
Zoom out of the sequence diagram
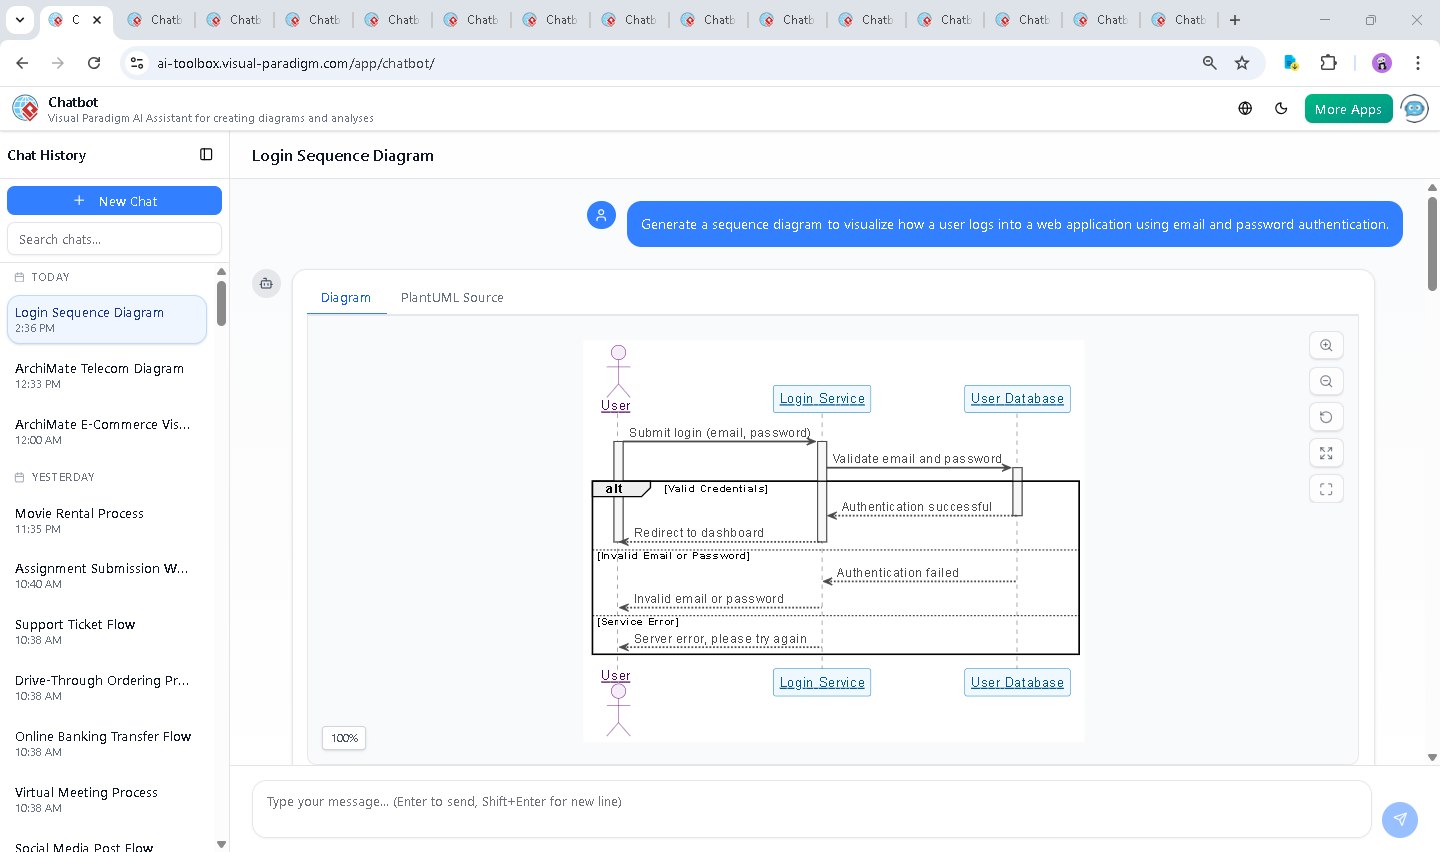click(x=1326, y=381)
